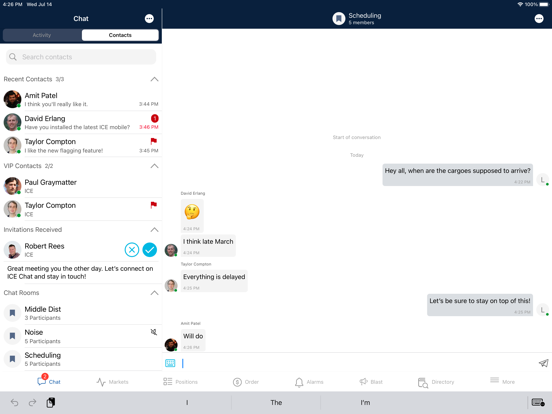Screen dimensions: 552x414
Task: Click the search magnifier icon
Action: (x=13, y=57)
